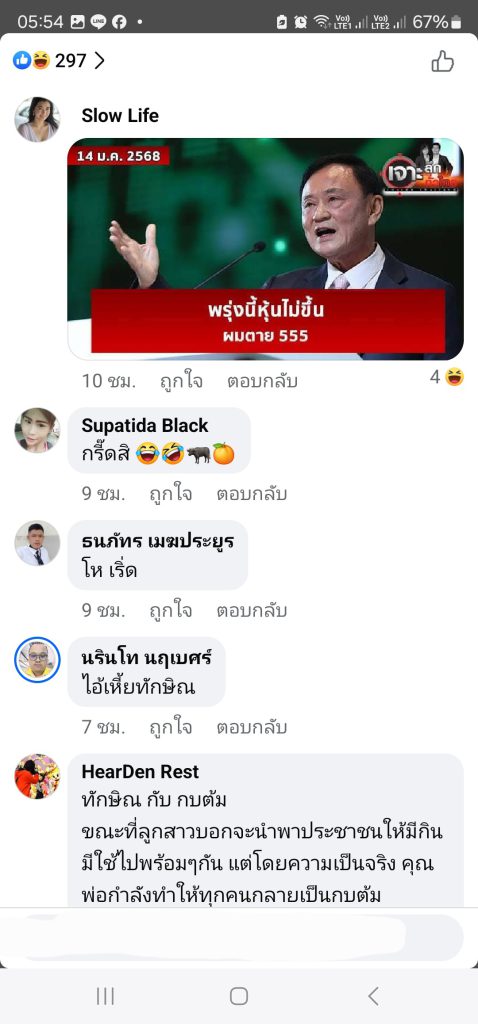Expand the 297 reactions list
The image size is (478, 1024).
coord(59,61)
